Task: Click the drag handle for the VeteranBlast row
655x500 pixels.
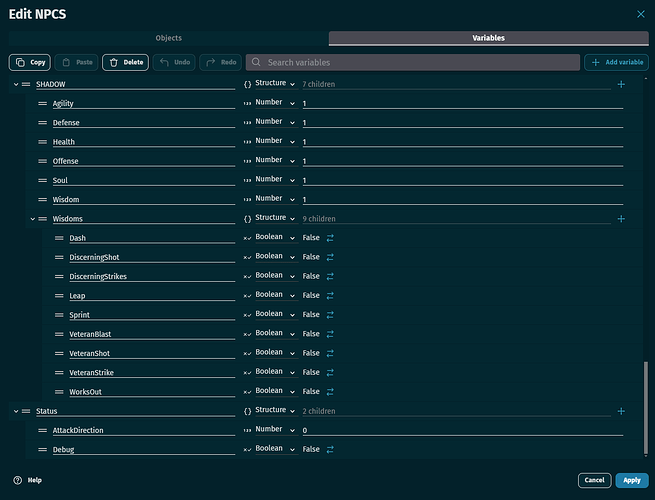Action: 59,334
